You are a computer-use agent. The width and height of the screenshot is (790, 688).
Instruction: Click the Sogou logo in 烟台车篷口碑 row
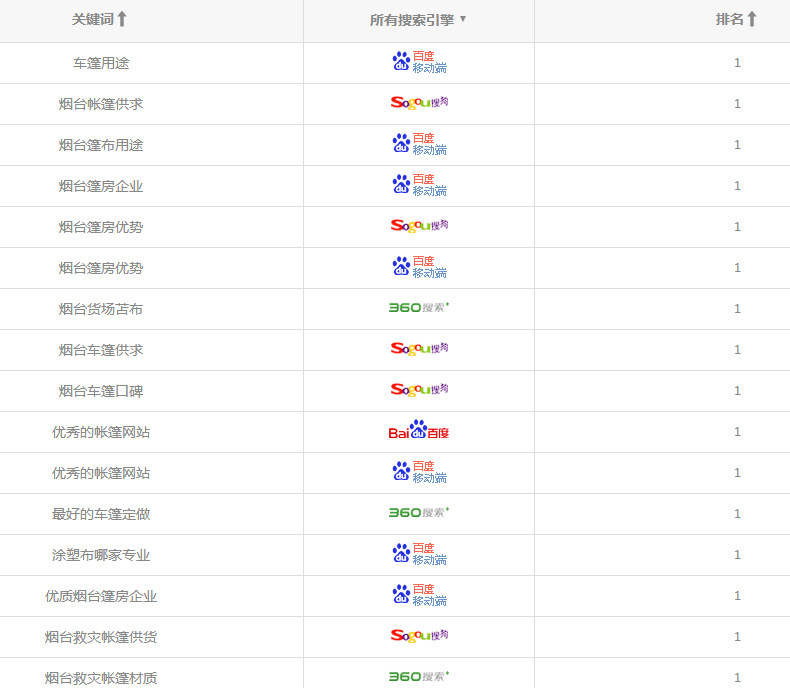click(419, 390)
